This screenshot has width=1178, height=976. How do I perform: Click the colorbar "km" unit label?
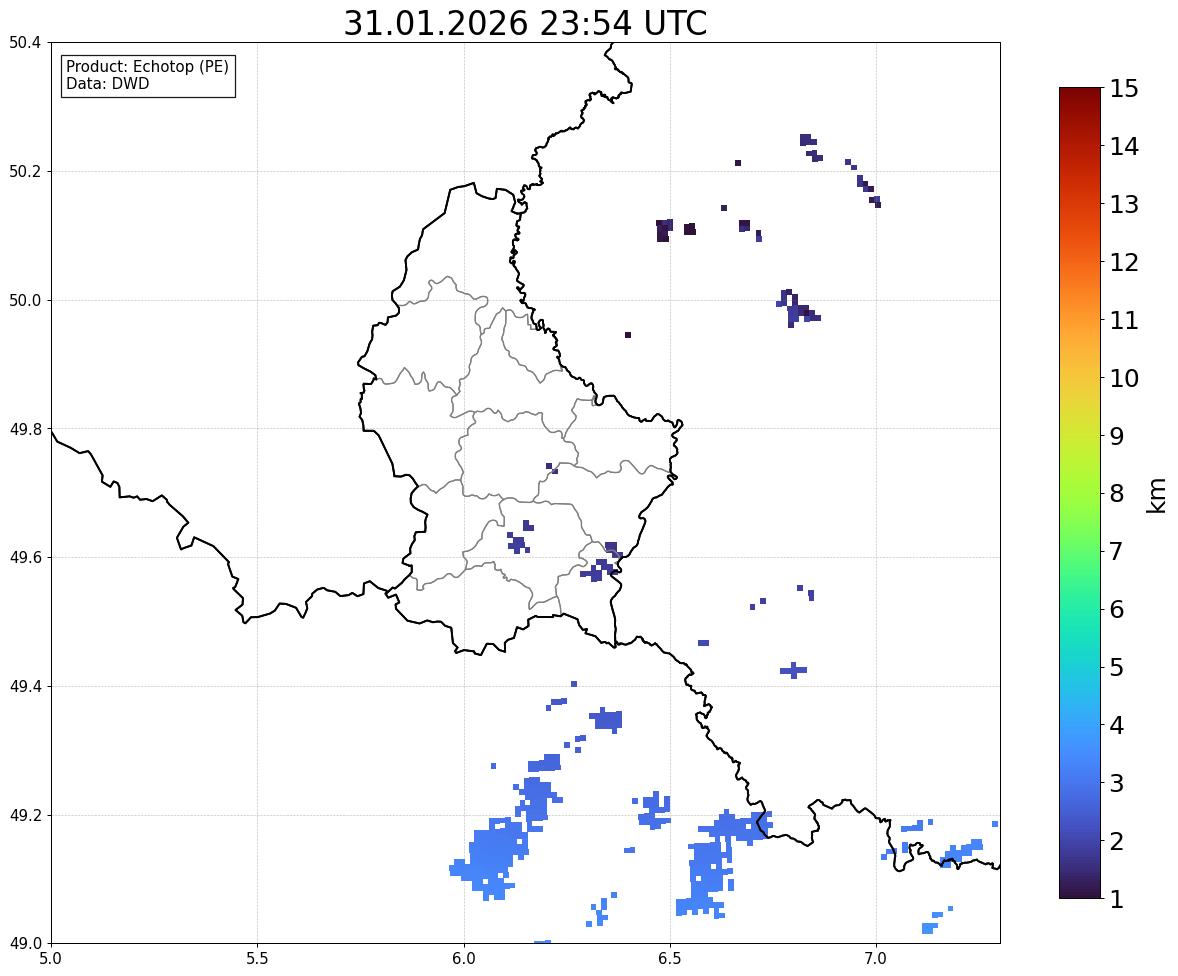tap(1157, 495)
